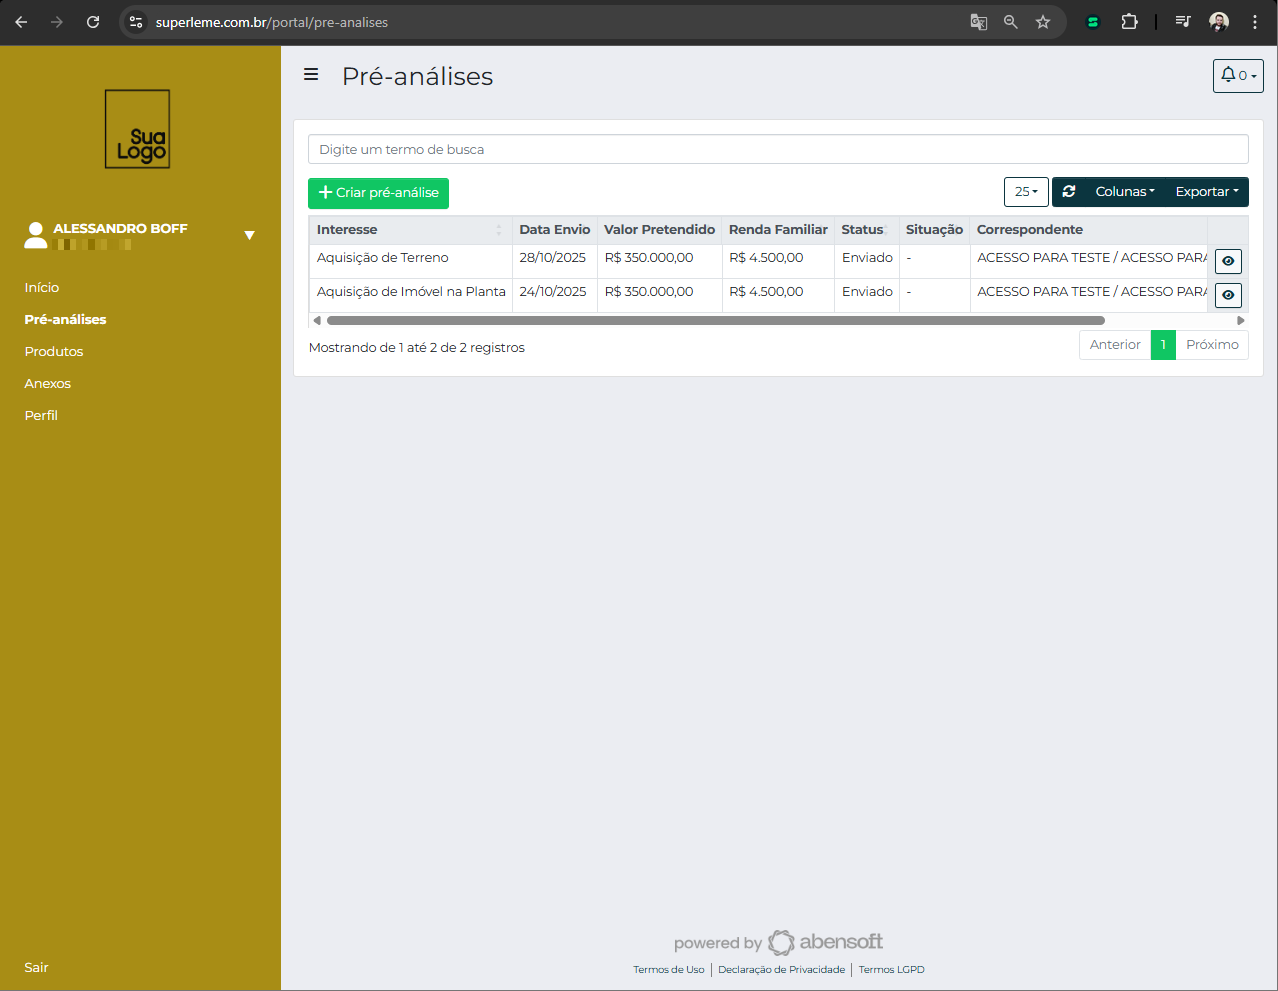Click the refresh table icon
Screen dimensions: 1278x991
[1069, 192]
